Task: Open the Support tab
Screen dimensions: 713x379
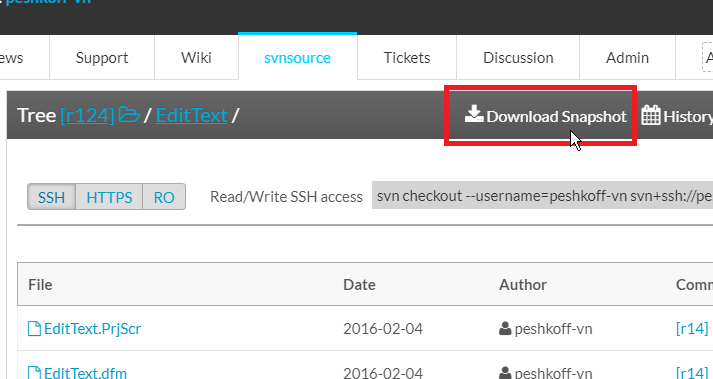Action: (102, 58)
